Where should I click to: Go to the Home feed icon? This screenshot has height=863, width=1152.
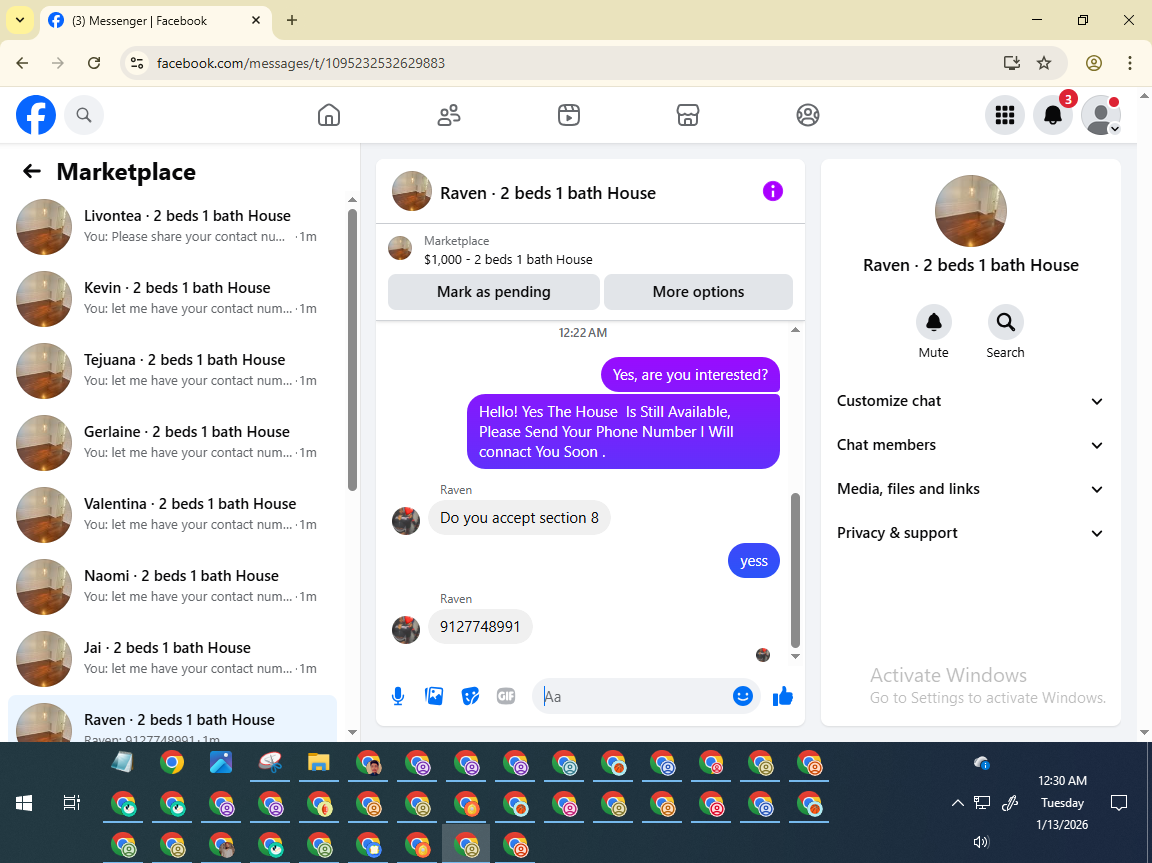click(328, 115)
